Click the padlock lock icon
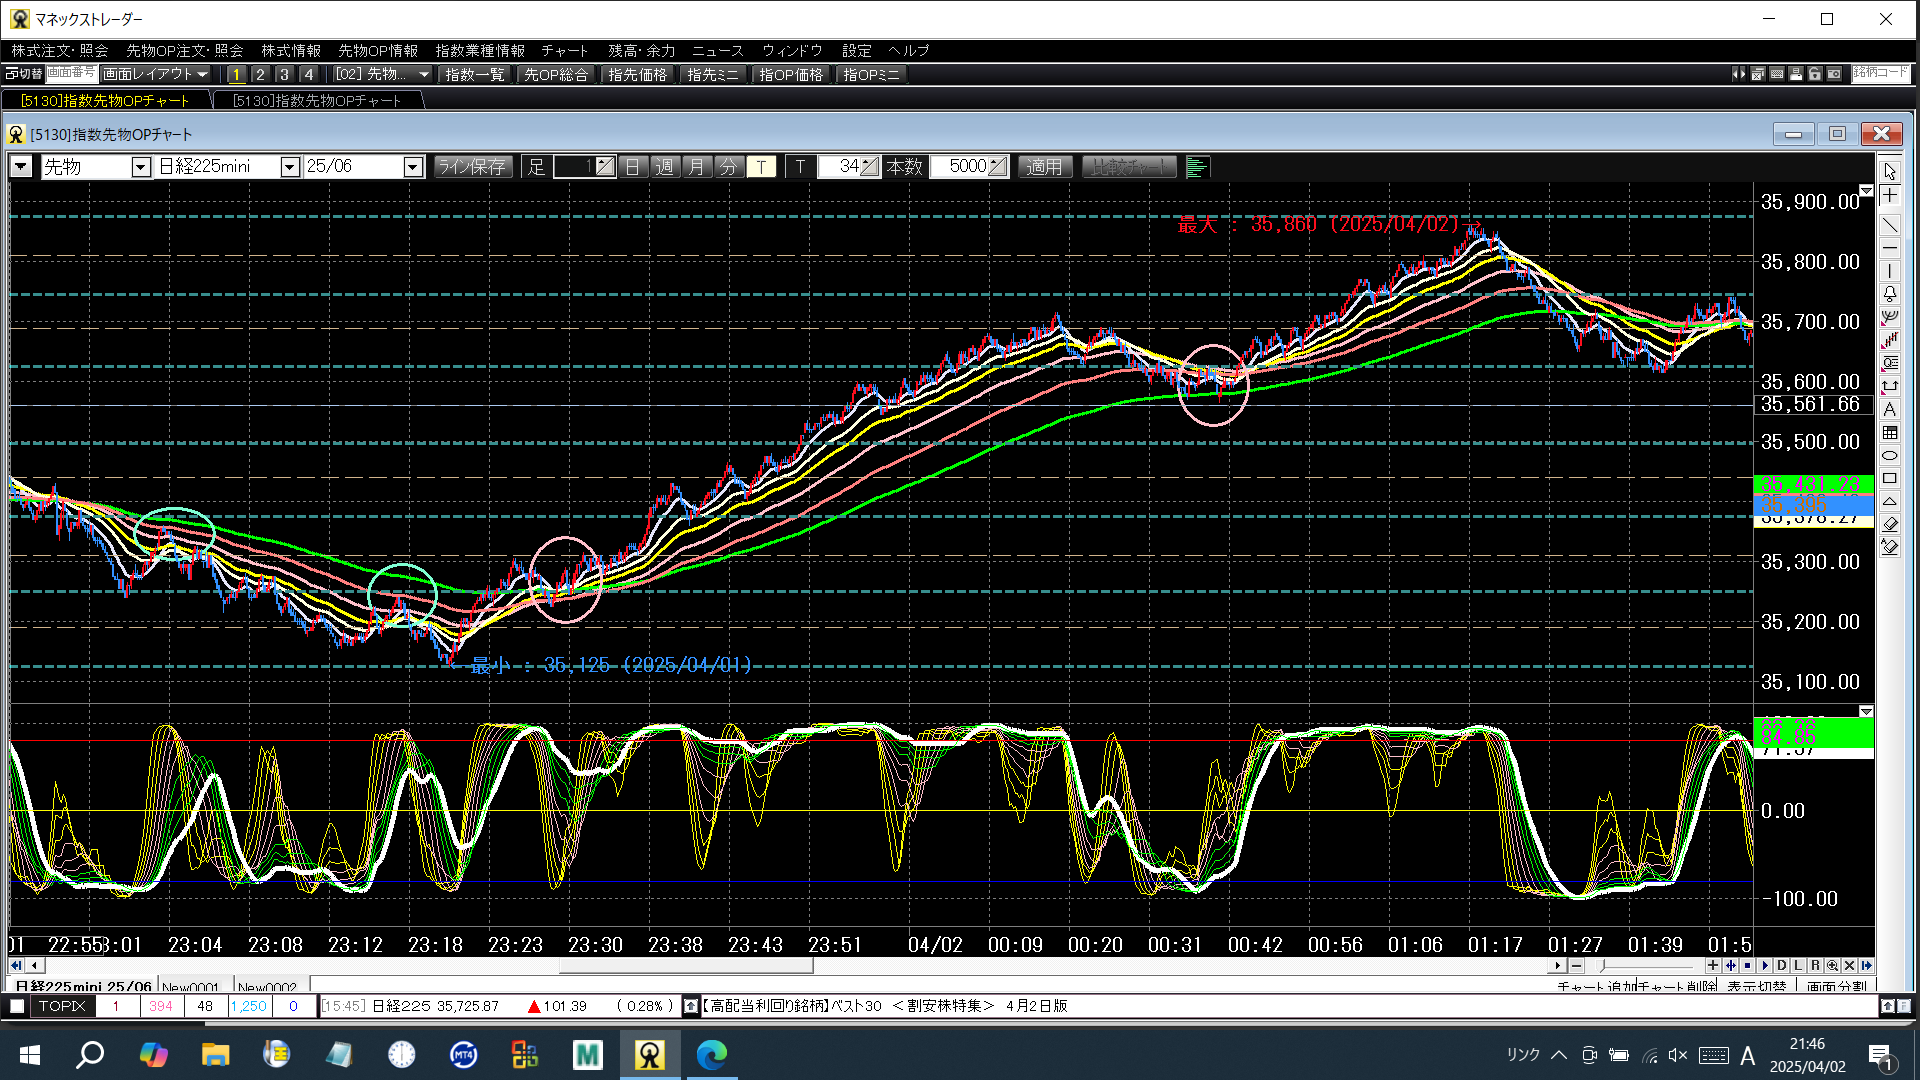 [1814, 74]
